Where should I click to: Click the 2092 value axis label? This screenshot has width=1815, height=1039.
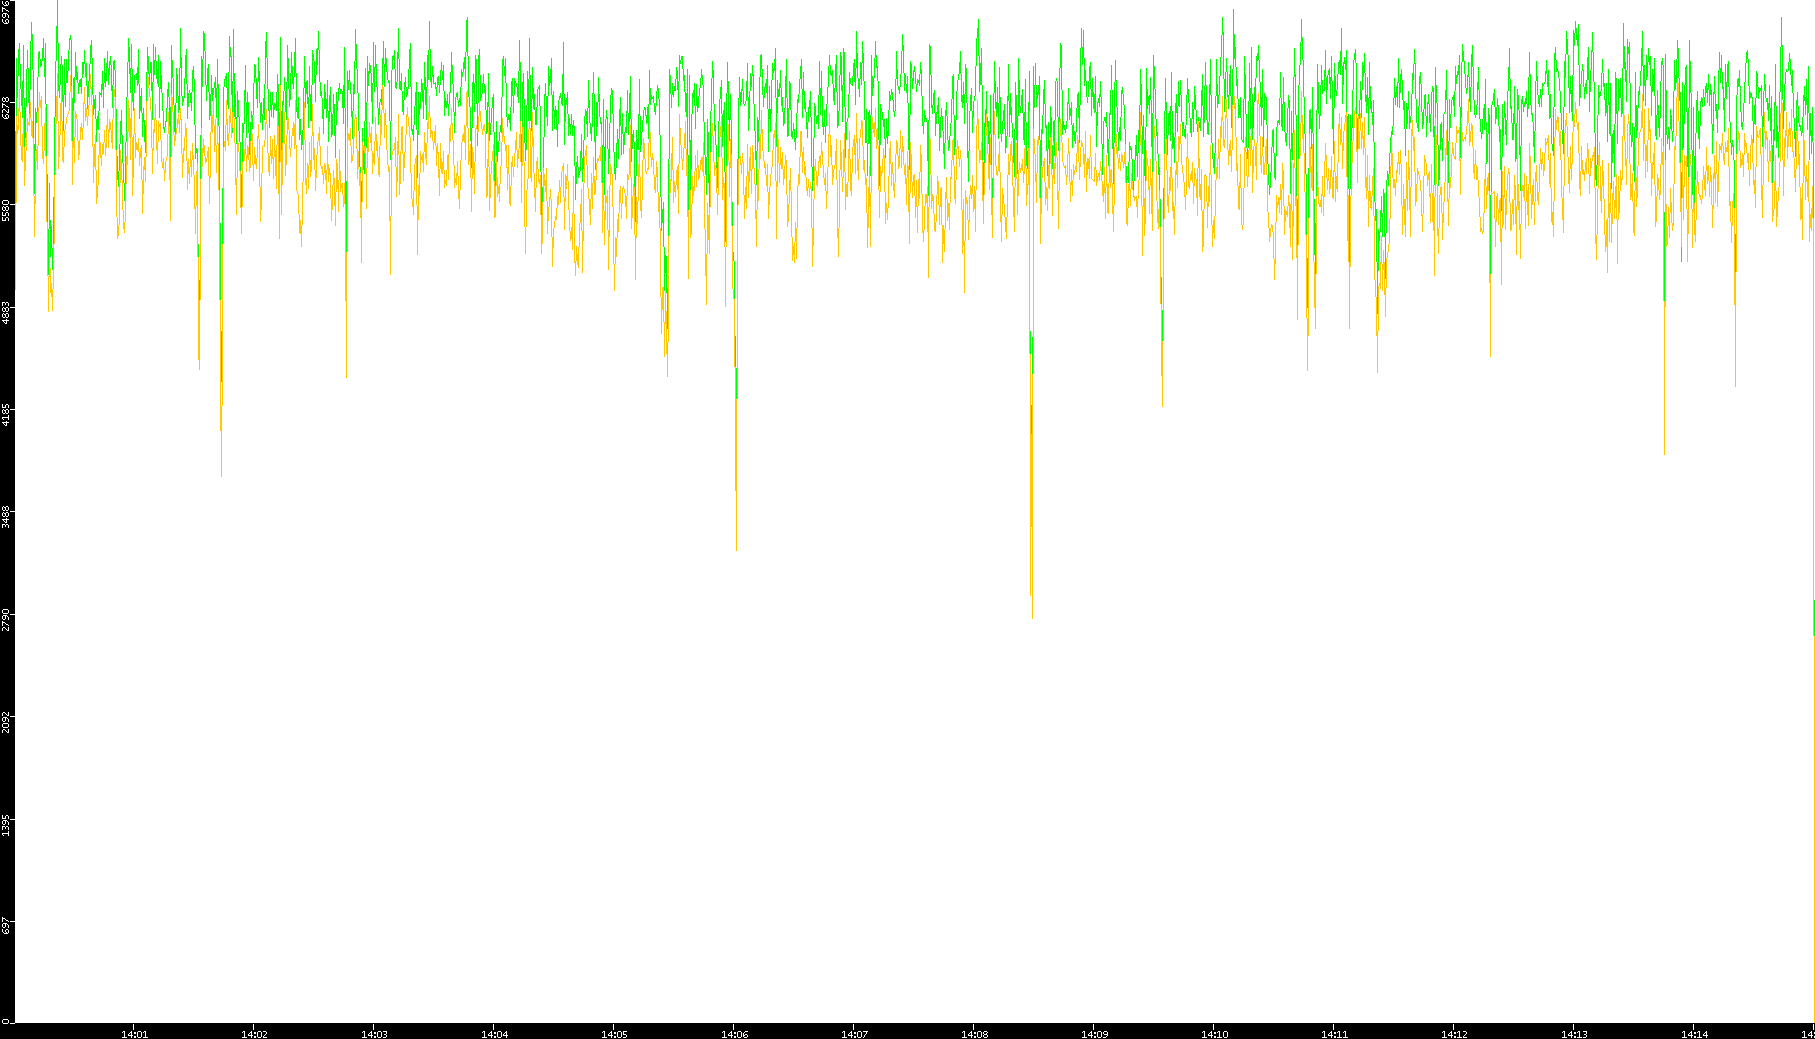[x=6, y=722]
